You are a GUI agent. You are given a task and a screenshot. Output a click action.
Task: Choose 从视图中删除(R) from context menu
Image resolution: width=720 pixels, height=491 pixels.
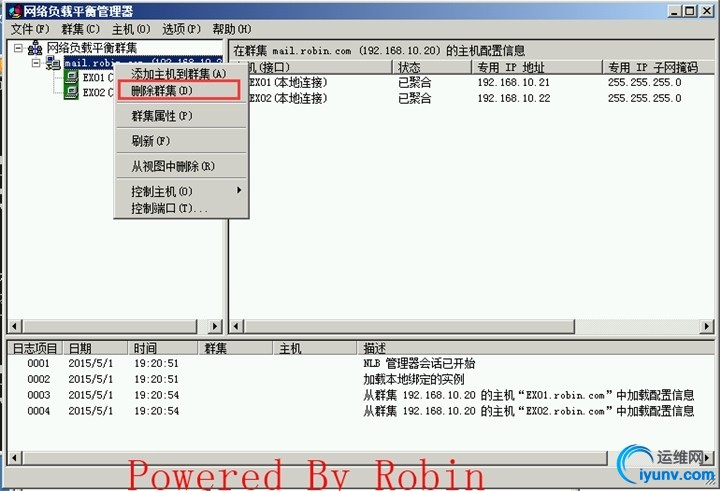tap(181, 166)
